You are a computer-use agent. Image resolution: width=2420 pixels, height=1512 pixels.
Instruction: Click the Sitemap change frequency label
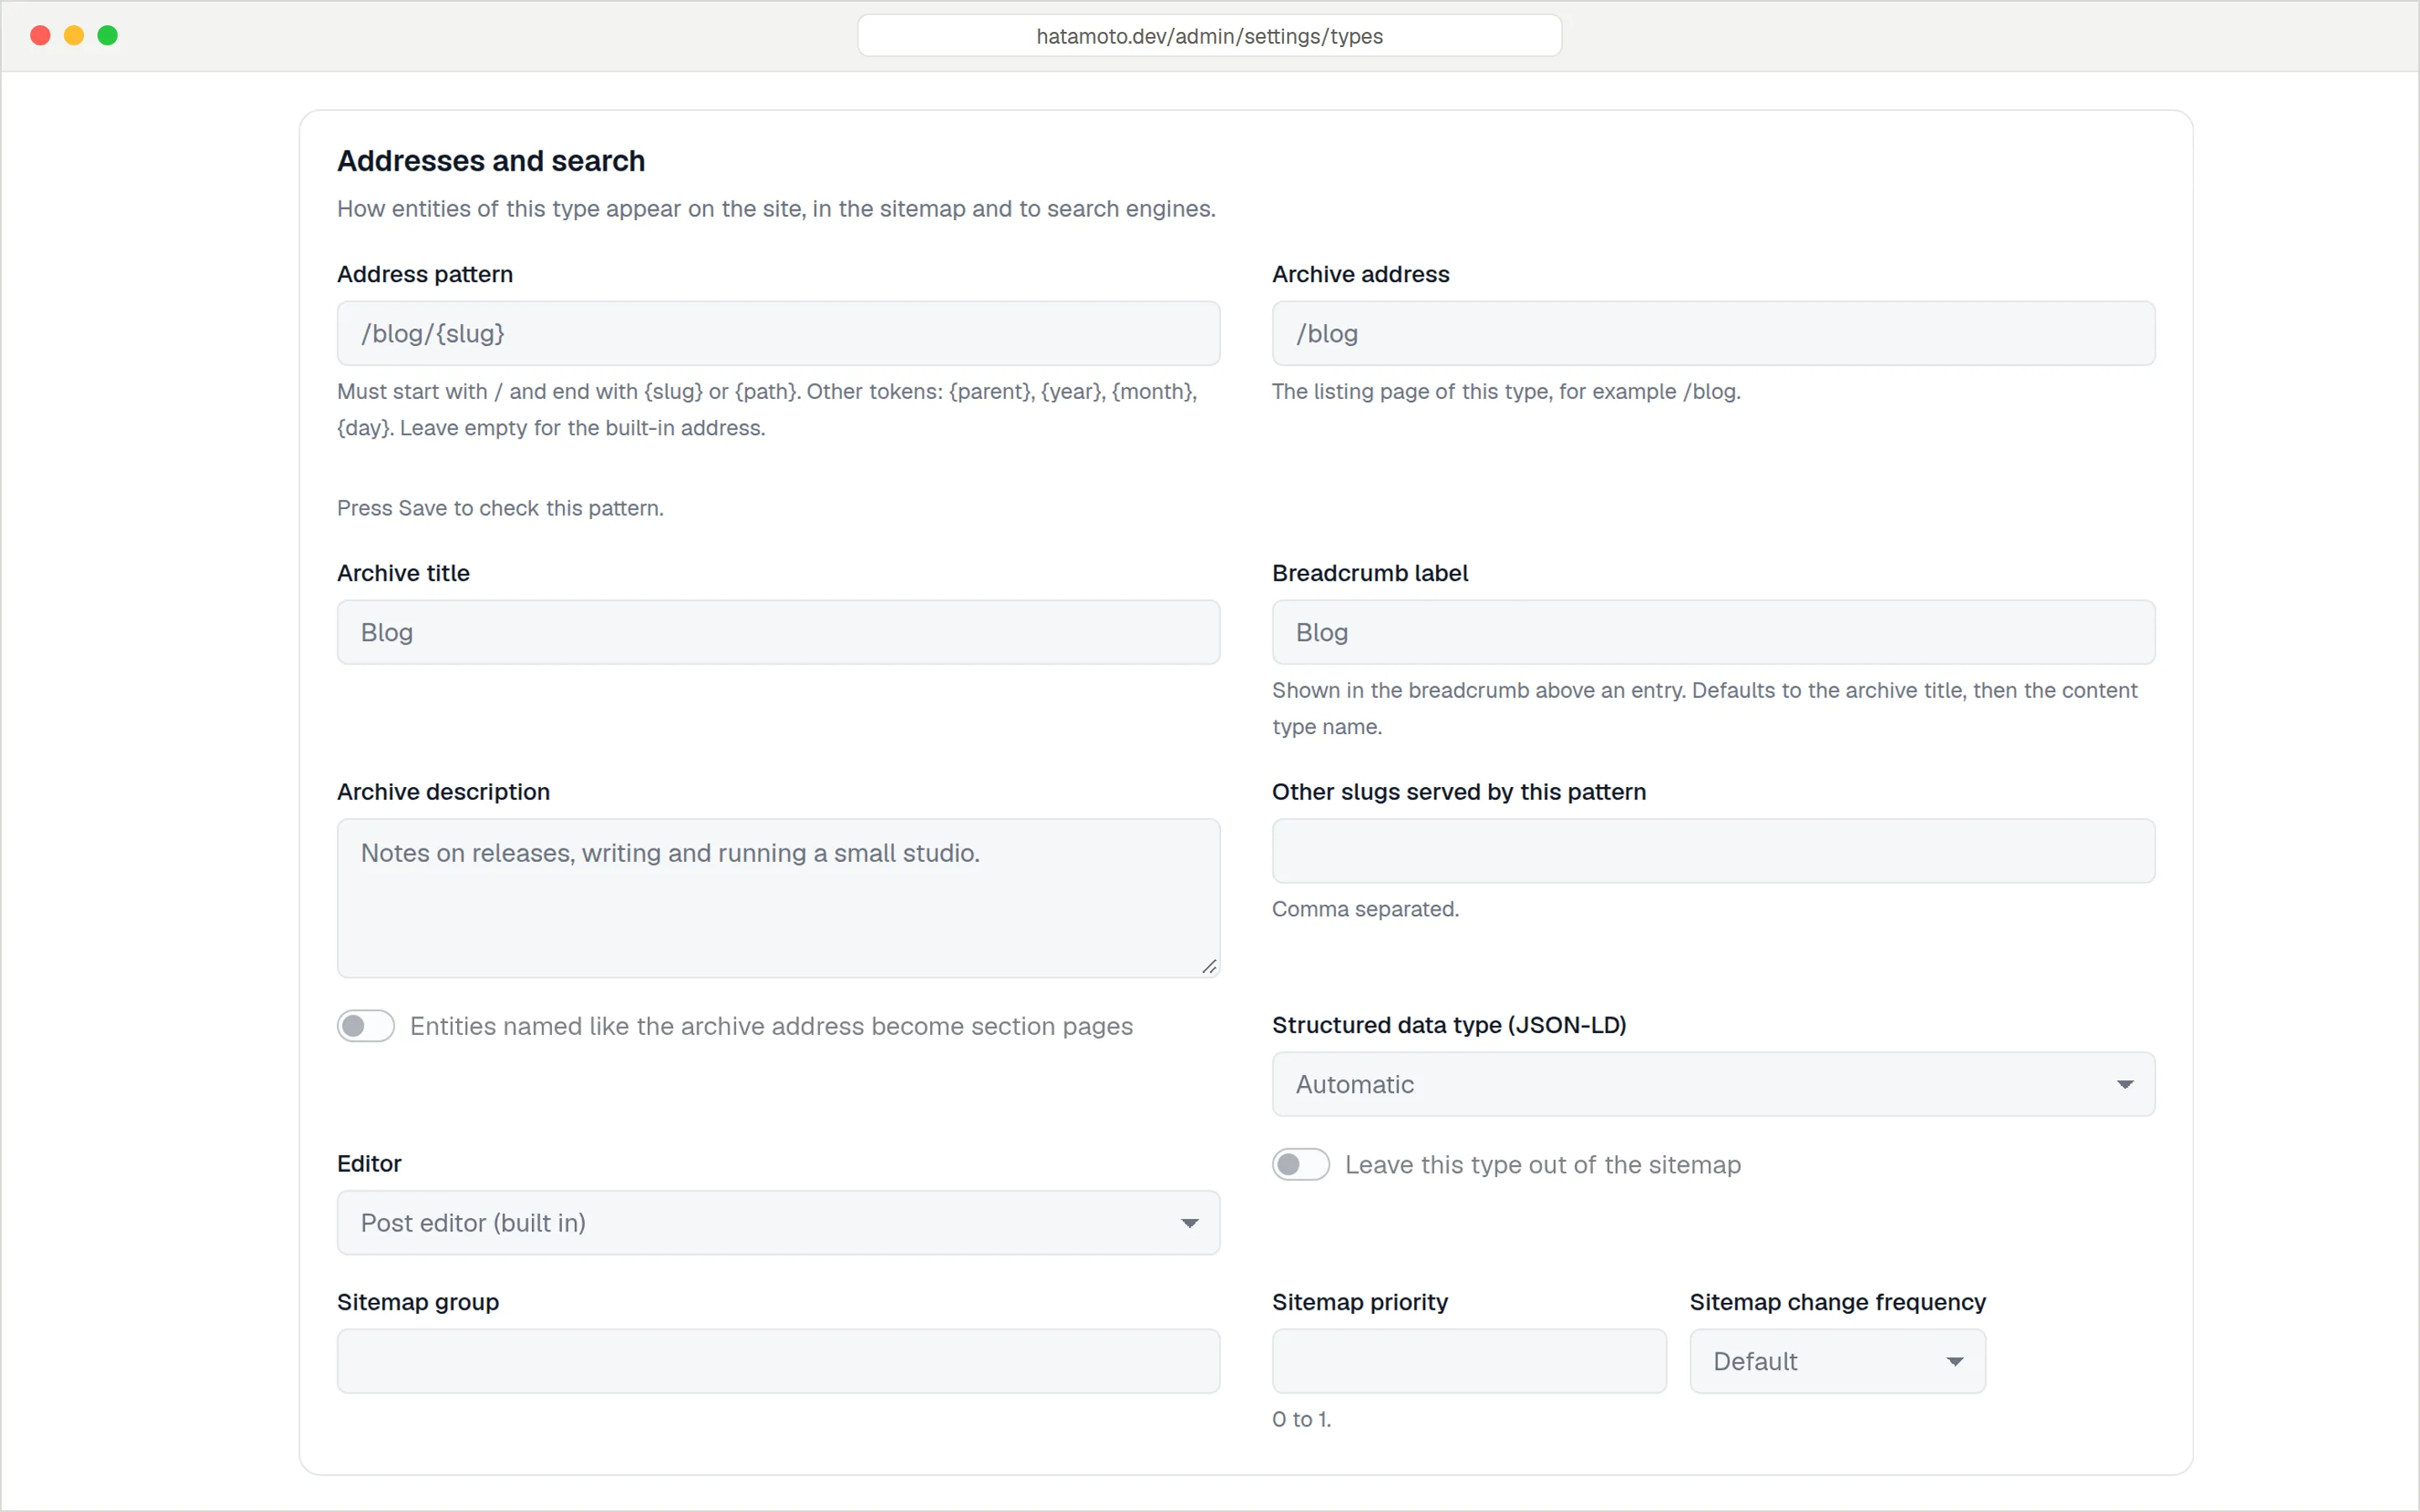[1837, 1302]
